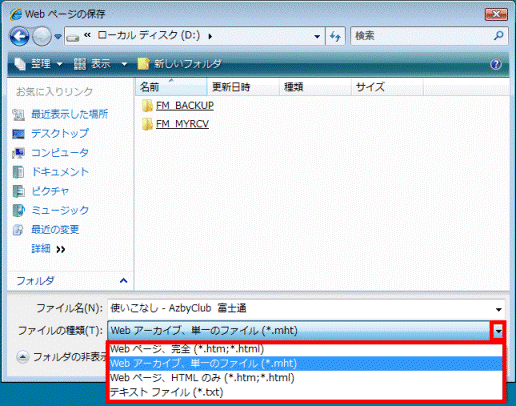Open デスクトップ favorite link
Viewport: 516px width, 406px height.
point(60,133)
